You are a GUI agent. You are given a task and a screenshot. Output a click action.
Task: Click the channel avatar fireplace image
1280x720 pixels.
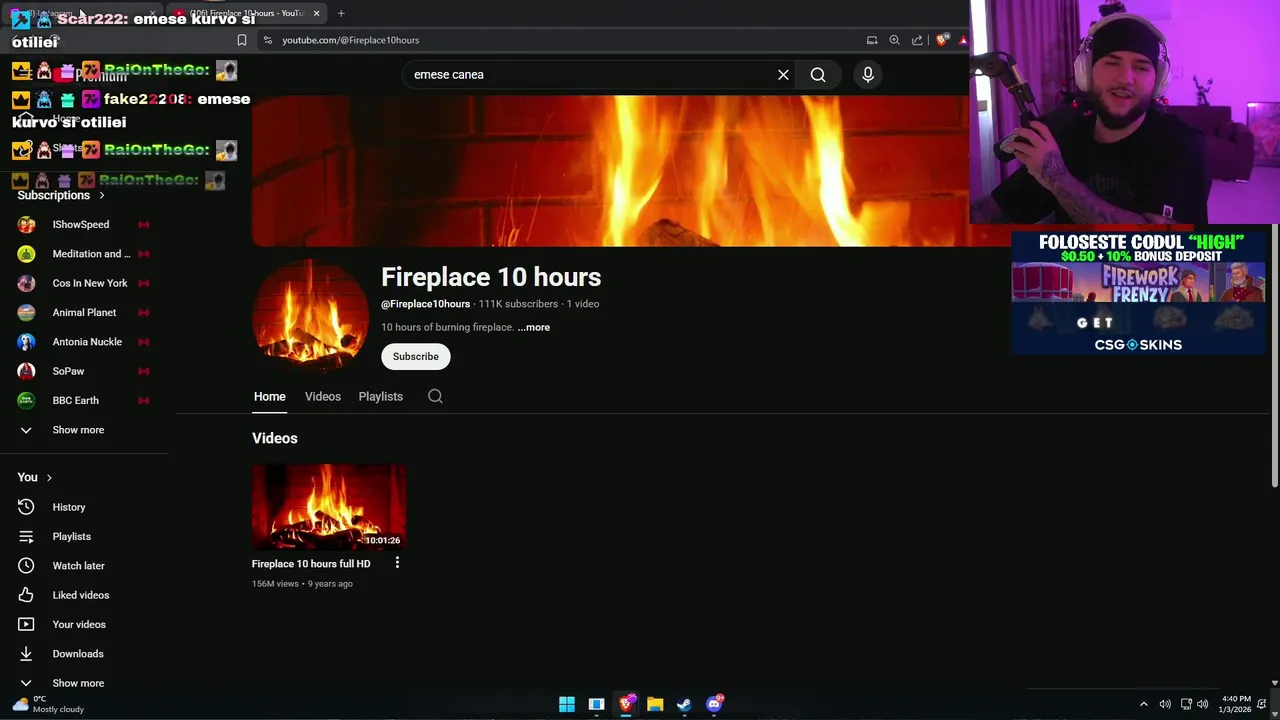(310, 318)
